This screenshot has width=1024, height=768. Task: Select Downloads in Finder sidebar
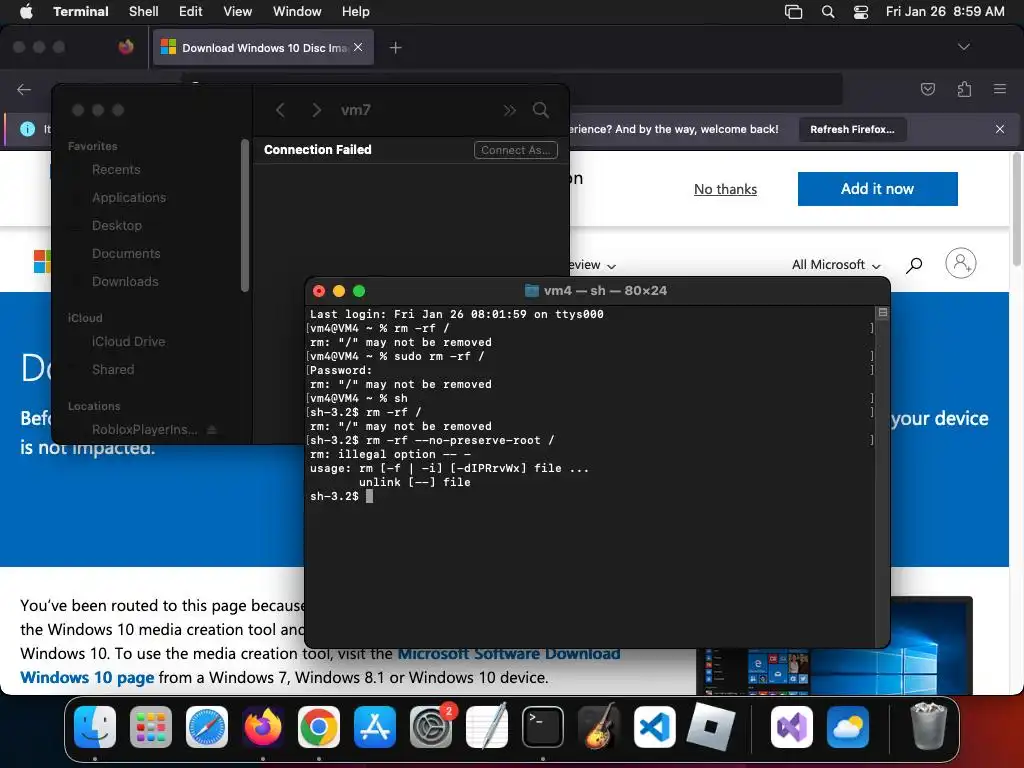point(125,281)
